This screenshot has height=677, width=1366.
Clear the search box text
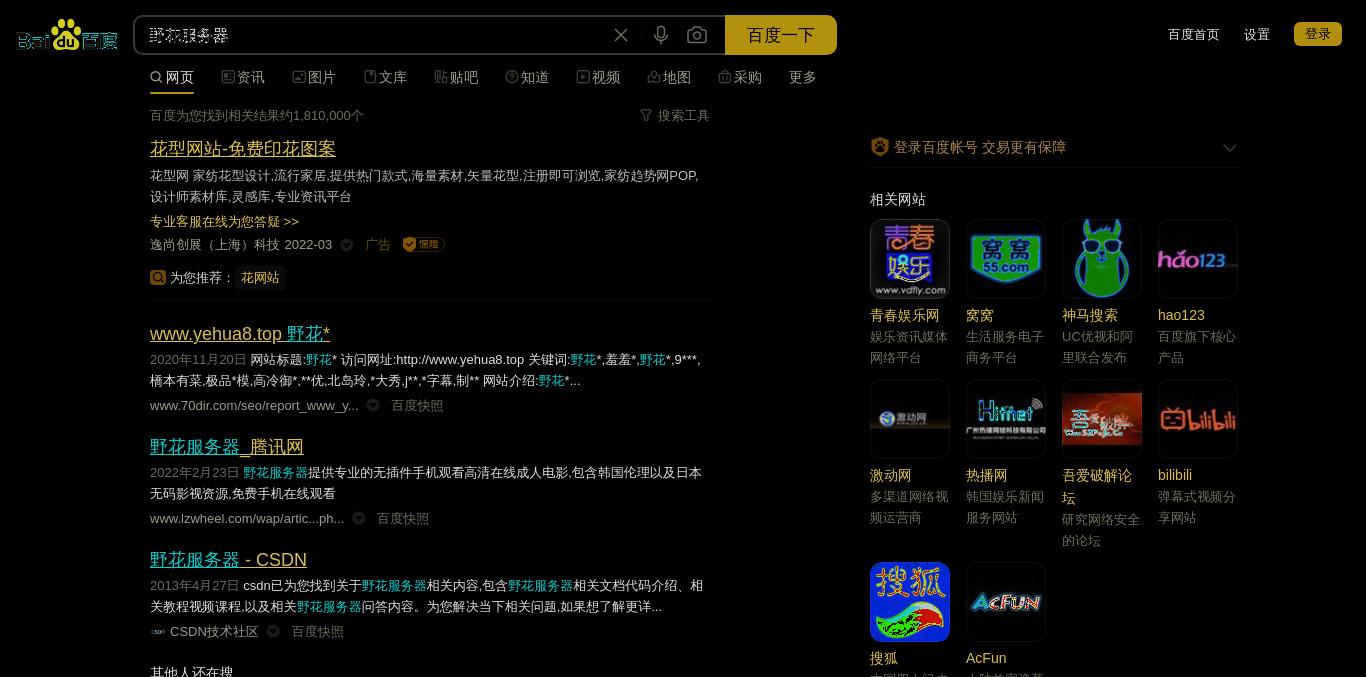(621, 35)
